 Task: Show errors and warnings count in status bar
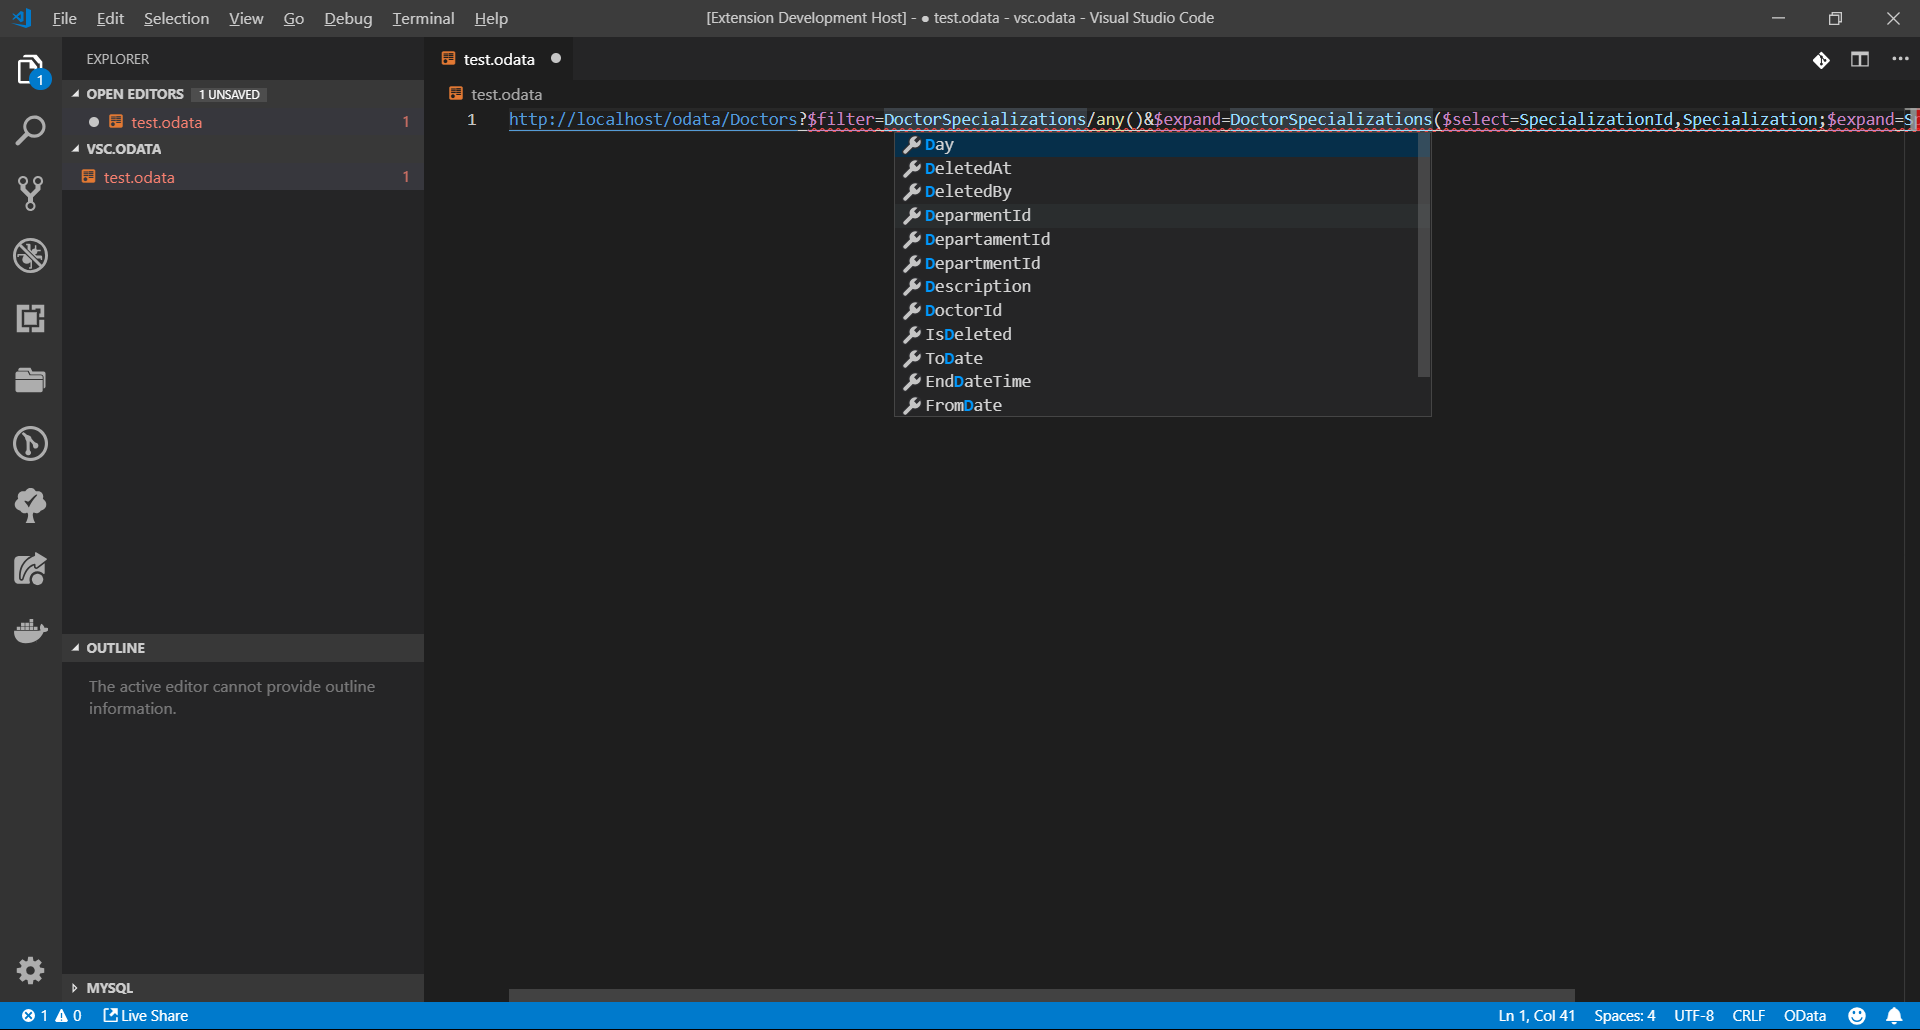[x=52, y=1015]
